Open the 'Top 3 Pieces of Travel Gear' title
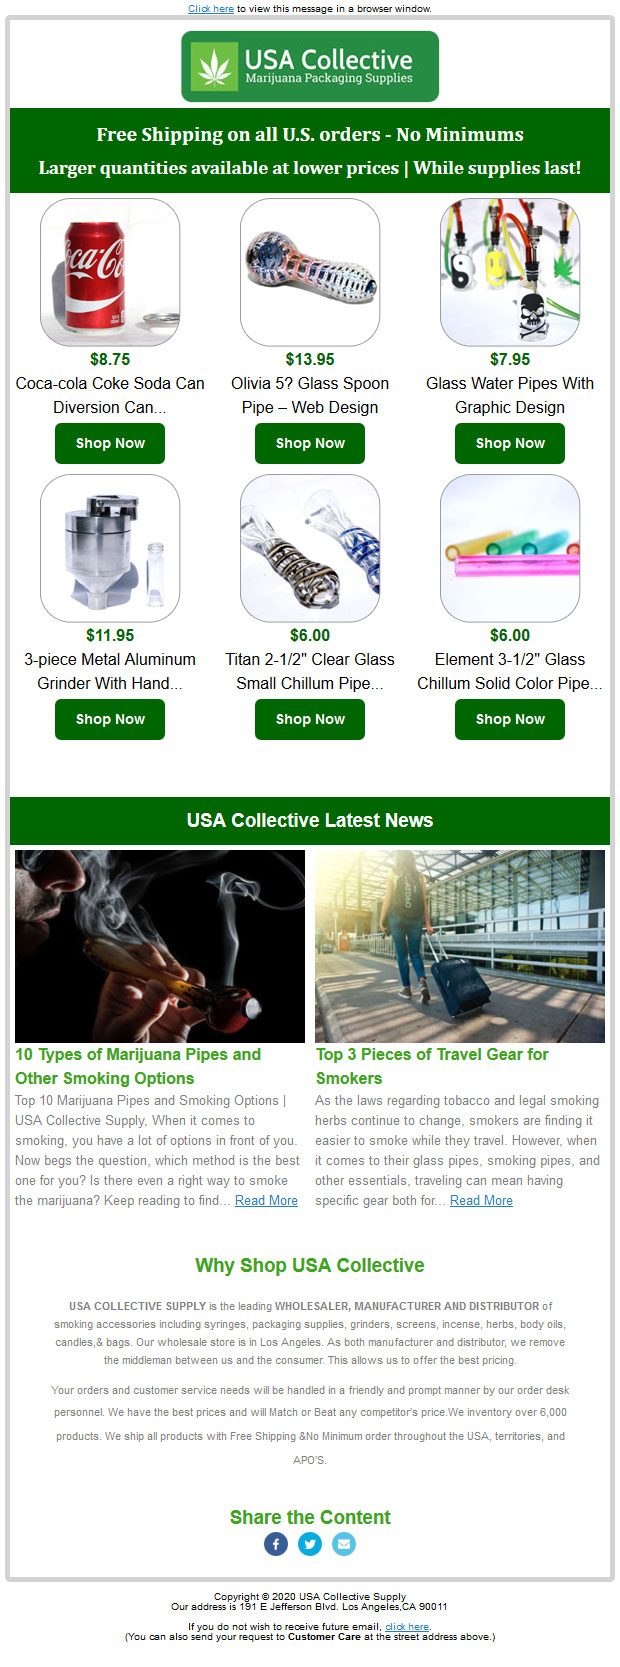This screenshot has height=1667, width=620. pos(432,1066)
